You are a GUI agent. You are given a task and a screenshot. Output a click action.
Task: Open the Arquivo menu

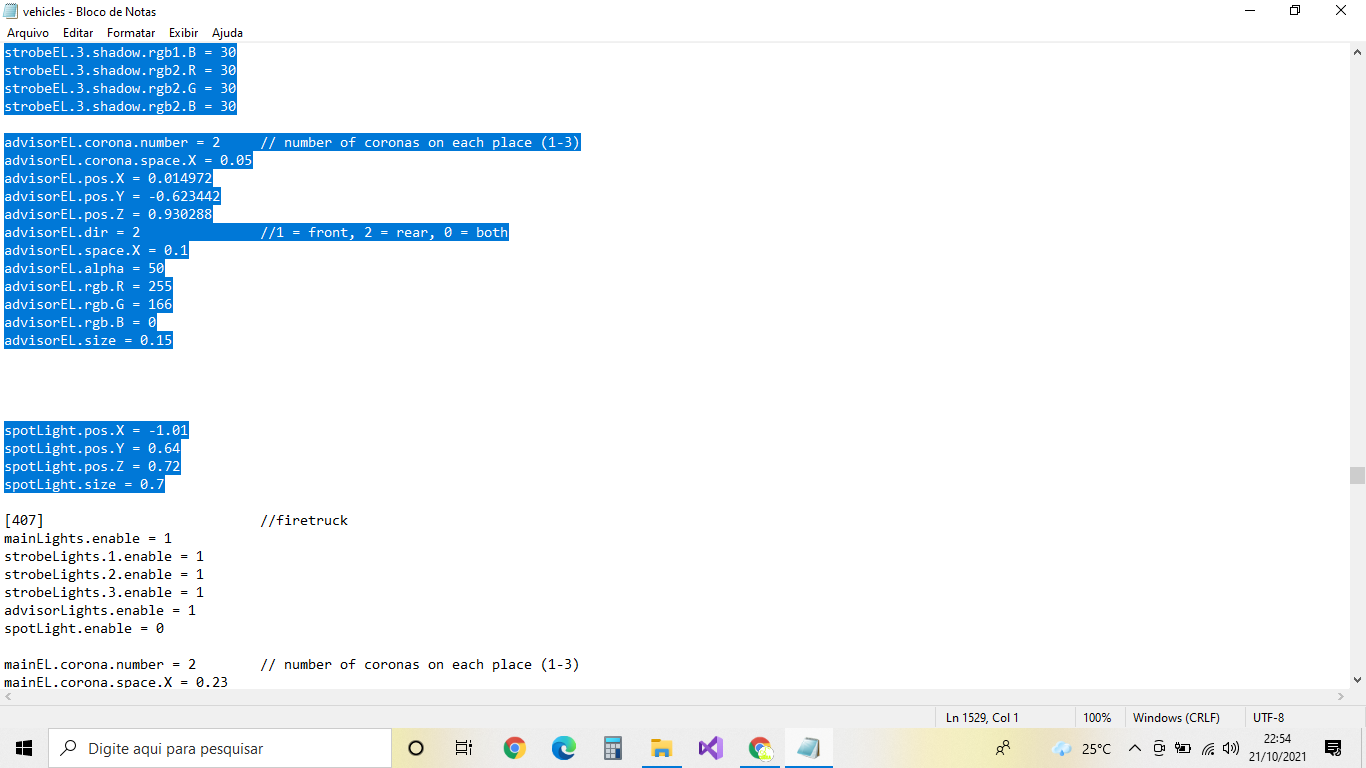pos(28,33)
